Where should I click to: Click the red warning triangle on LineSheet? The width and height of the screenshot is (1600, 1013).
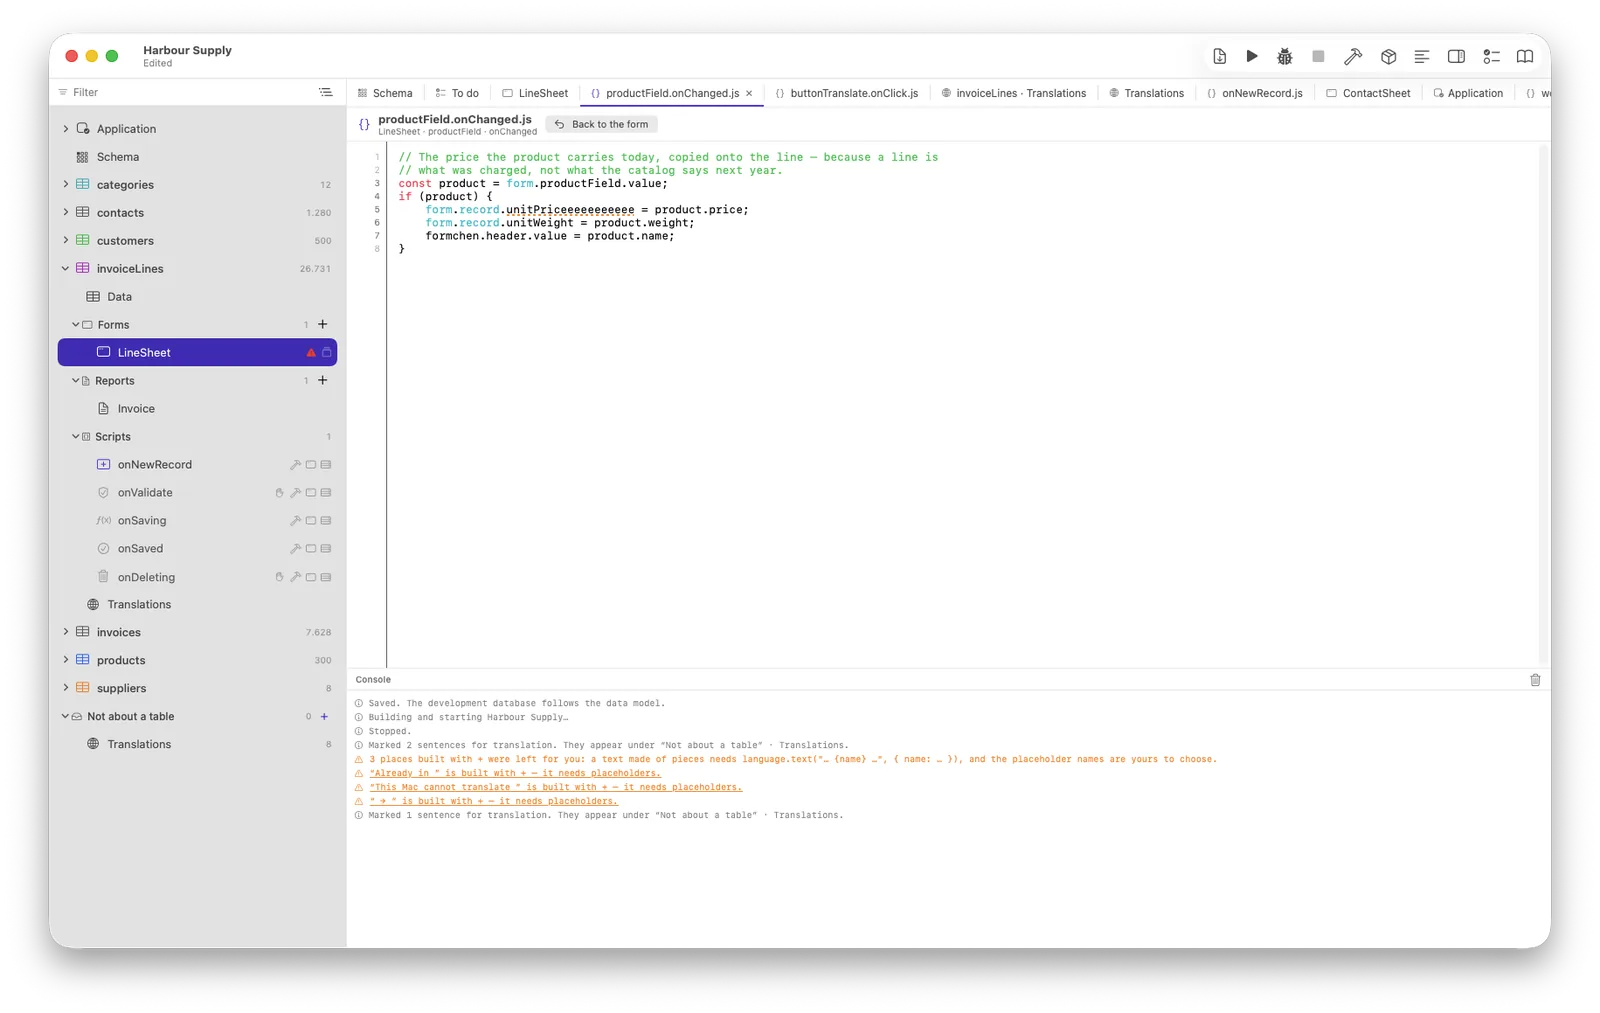(311, 353)
